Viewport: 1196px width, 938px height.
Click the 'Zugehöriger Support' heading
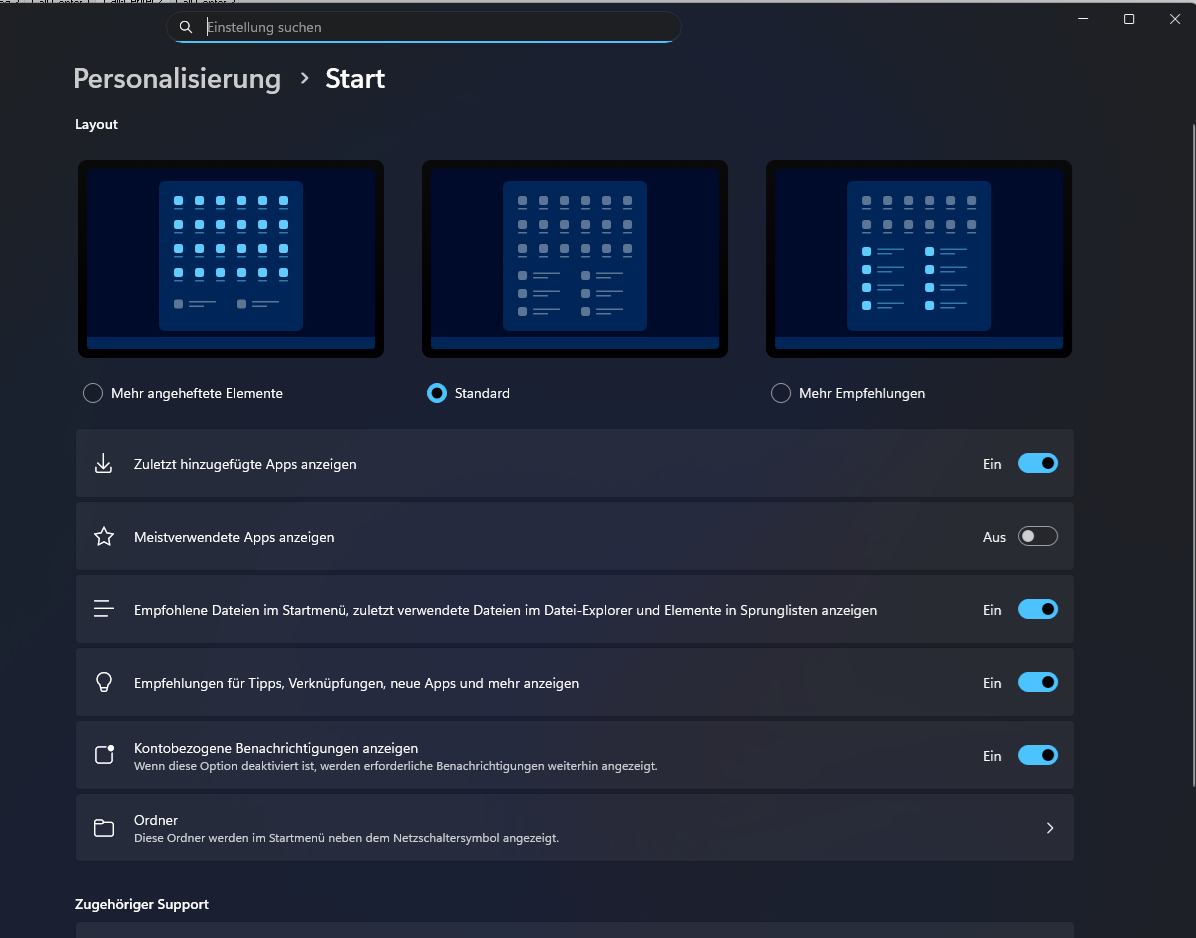point(142,904)
